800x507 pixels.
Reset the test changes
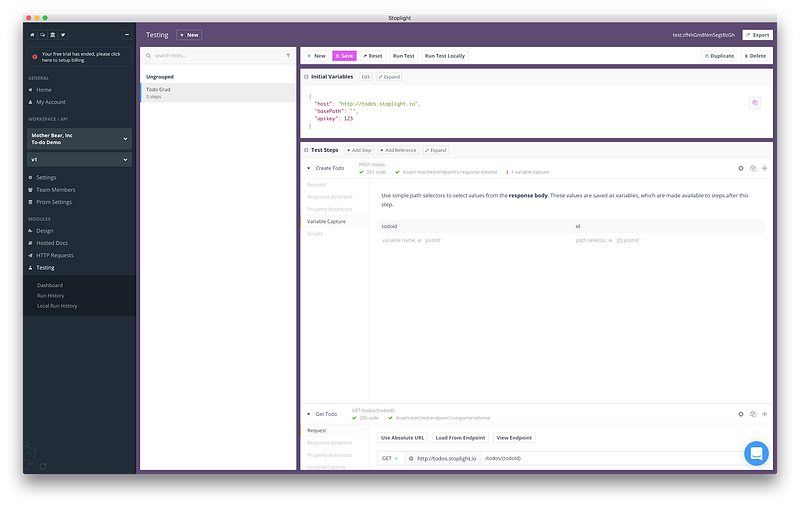373,56
